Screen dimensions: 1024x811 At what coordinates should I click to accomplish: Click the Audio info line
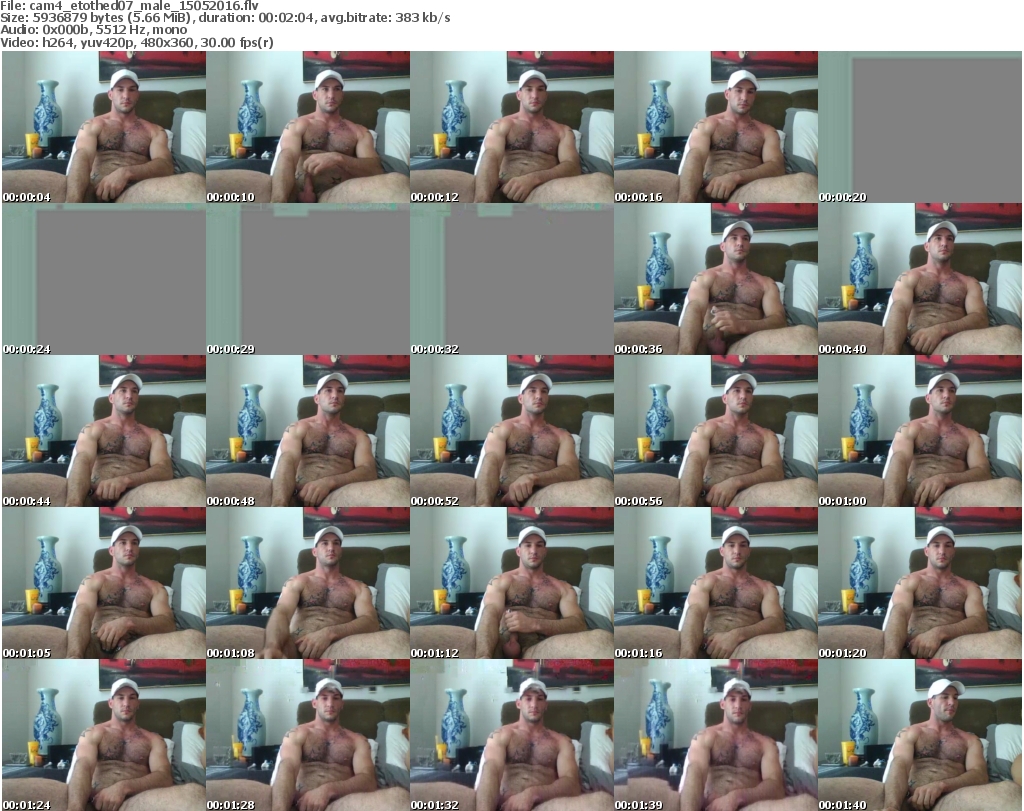click(x=93, y=30)
